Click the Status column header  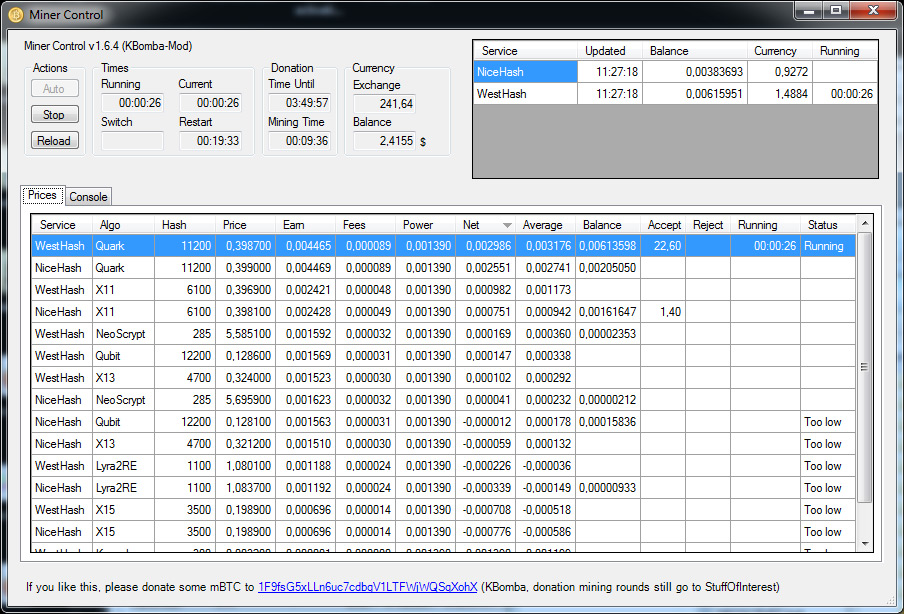coord(828,225)
